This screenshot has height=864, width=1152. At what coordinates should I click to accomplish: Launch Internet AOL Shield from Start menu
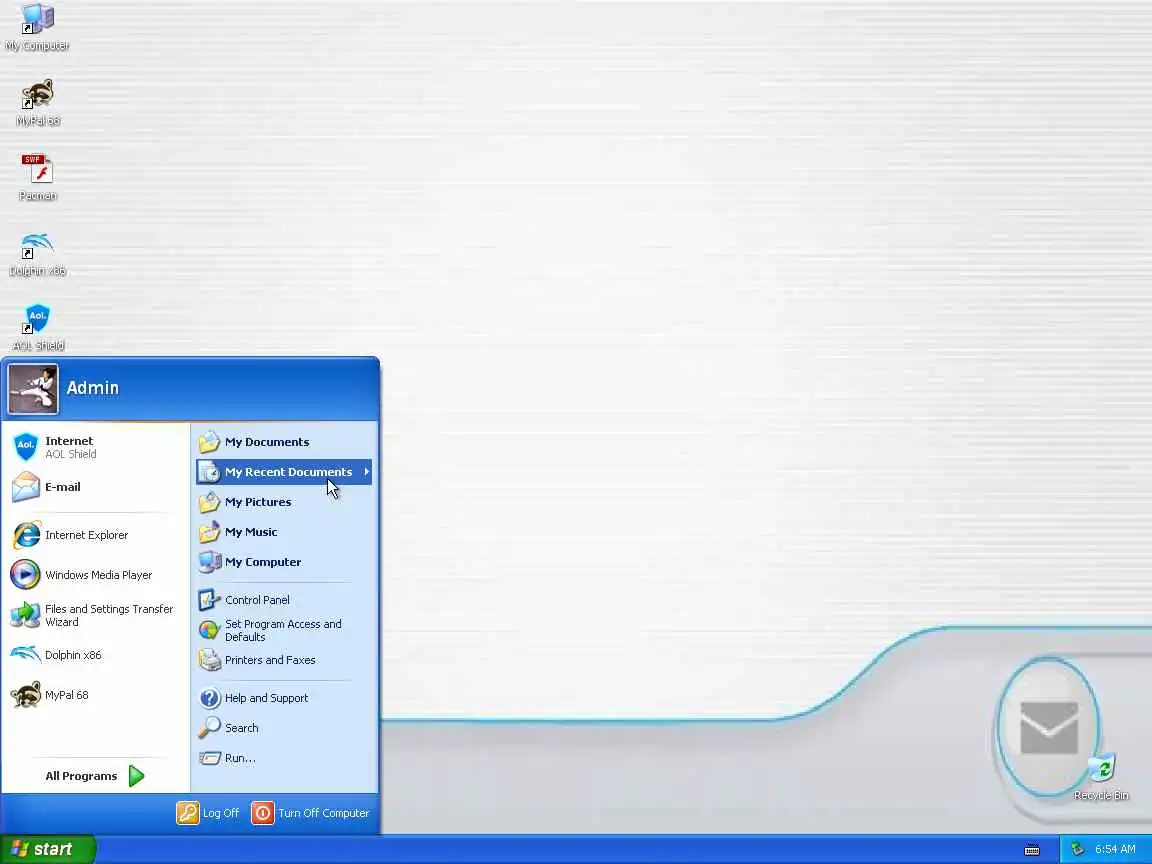[96, 447]
